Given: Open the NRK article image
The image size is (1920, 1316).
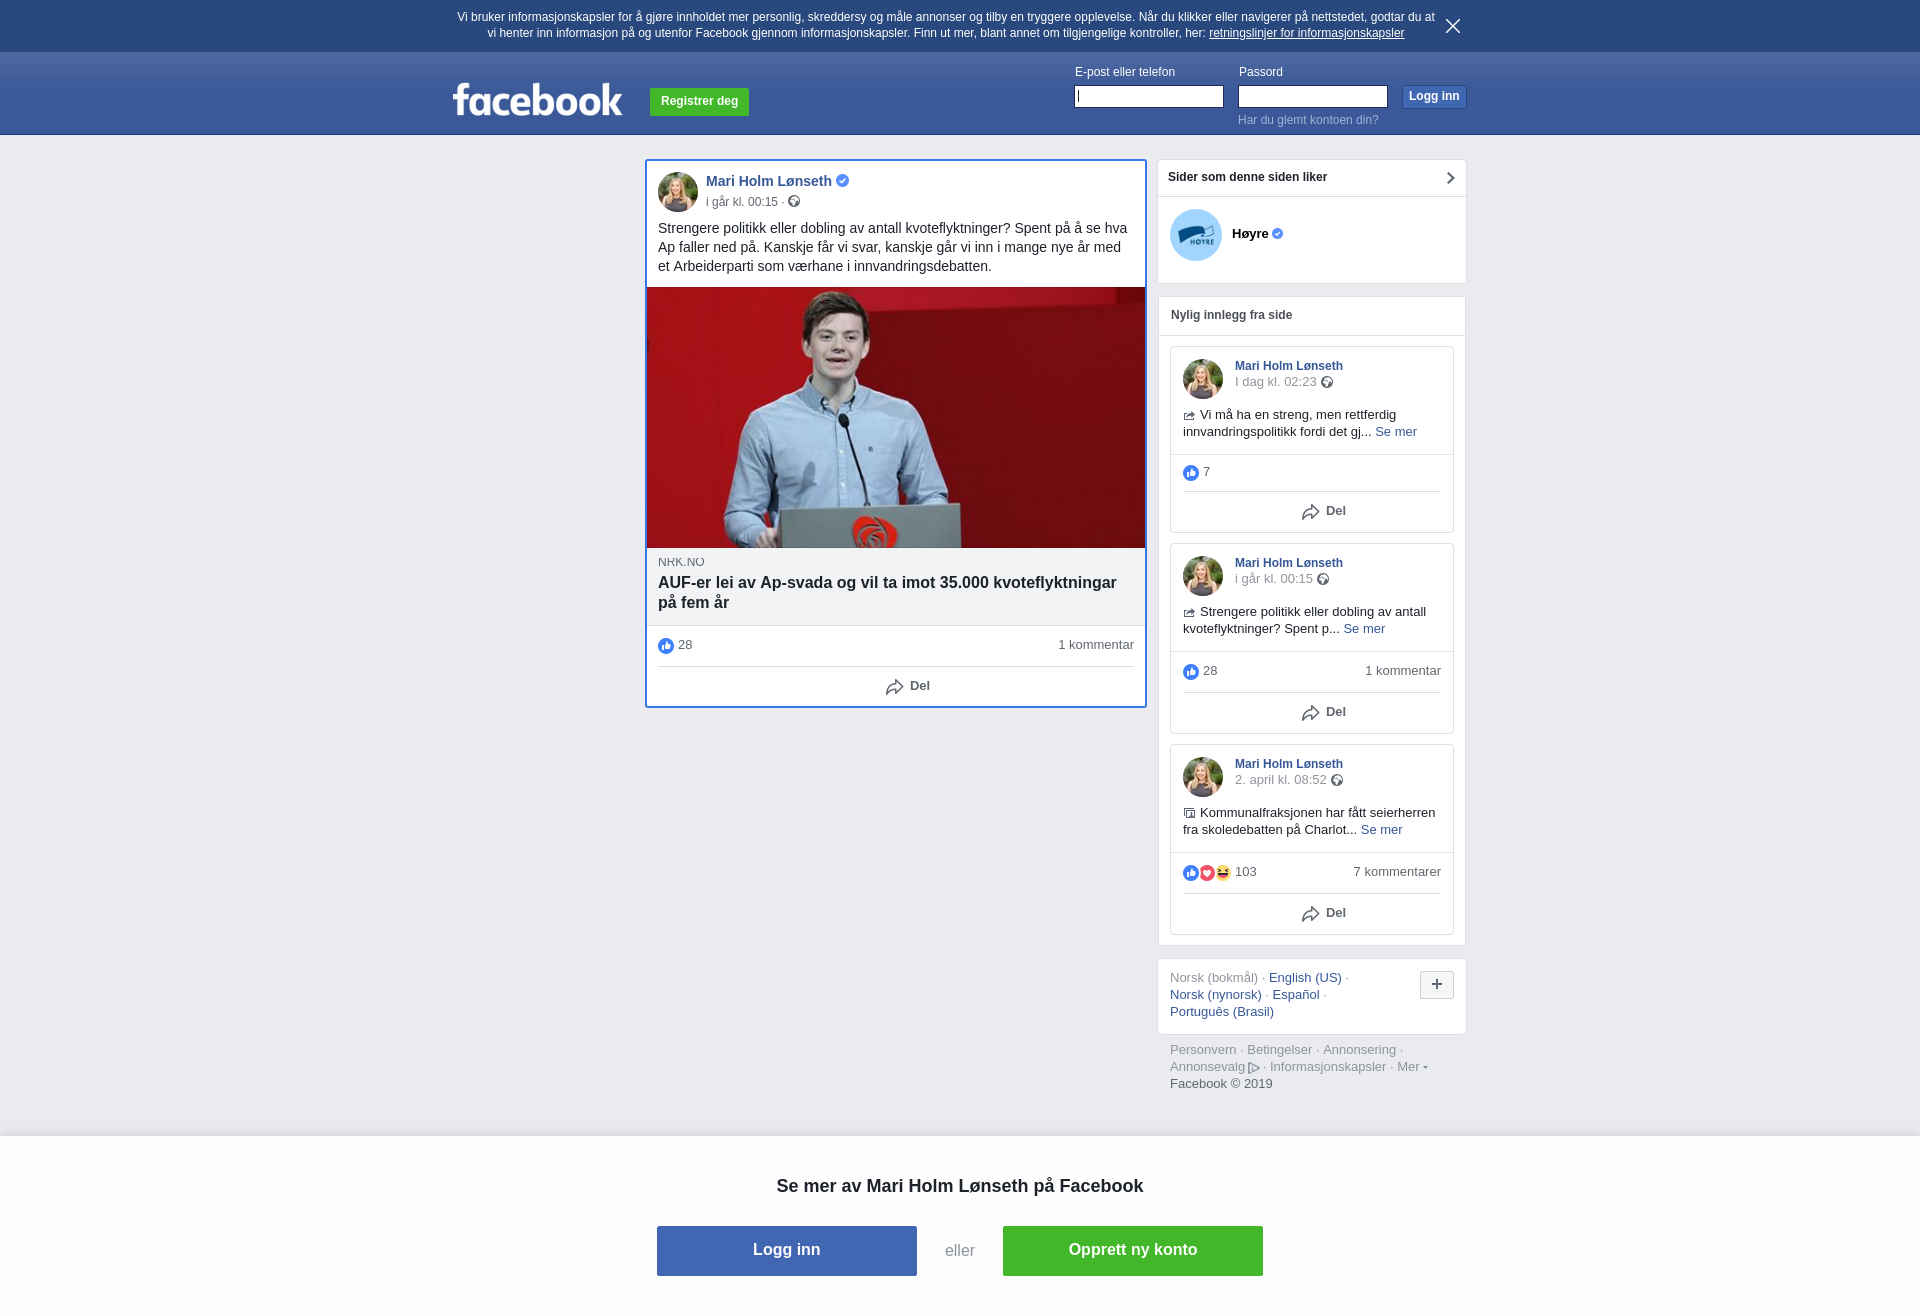Looking at the screenshot, I should point(896,417).
